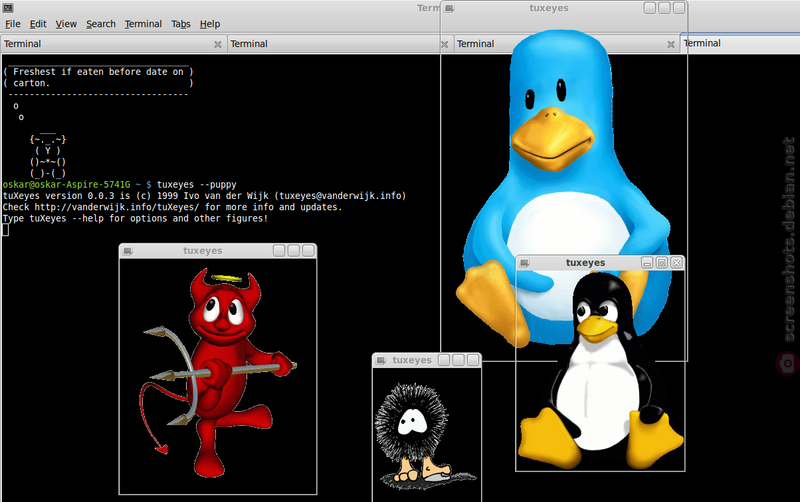Open the File menu
800x502 pixels.
(13, 24)
